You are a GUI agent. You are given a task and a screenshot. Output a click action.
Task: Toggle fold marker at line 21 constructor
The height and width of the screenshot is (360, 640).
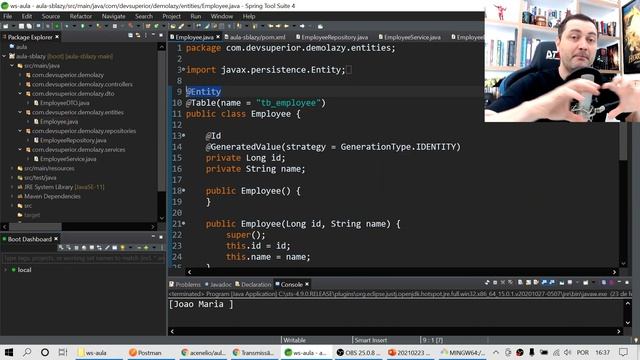point(183,223)
